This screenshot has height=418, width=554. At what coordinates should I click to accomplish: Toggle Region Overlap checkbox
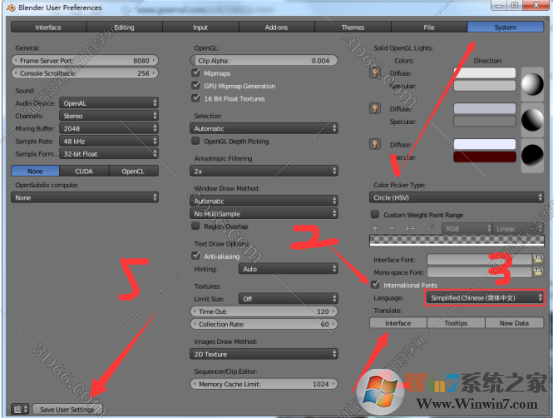click(x=195, y=226)
